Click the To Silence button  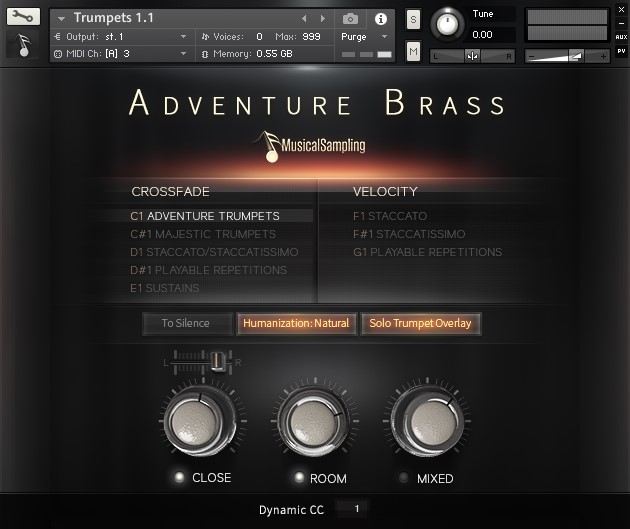point(185,323)
